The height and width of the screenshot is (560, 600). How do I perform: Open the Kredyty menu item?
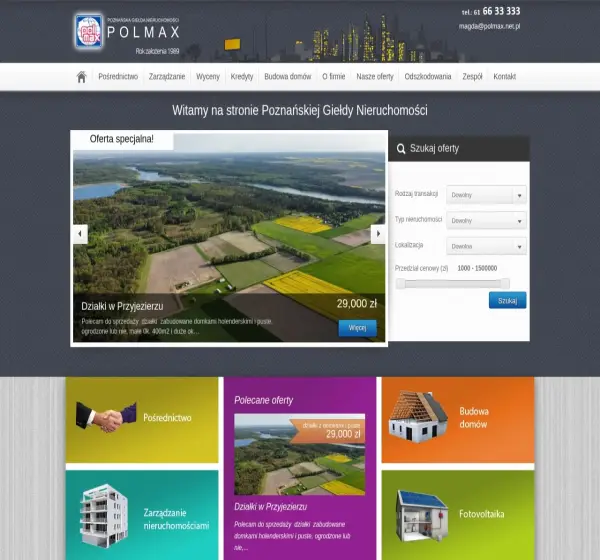[242, 77]
